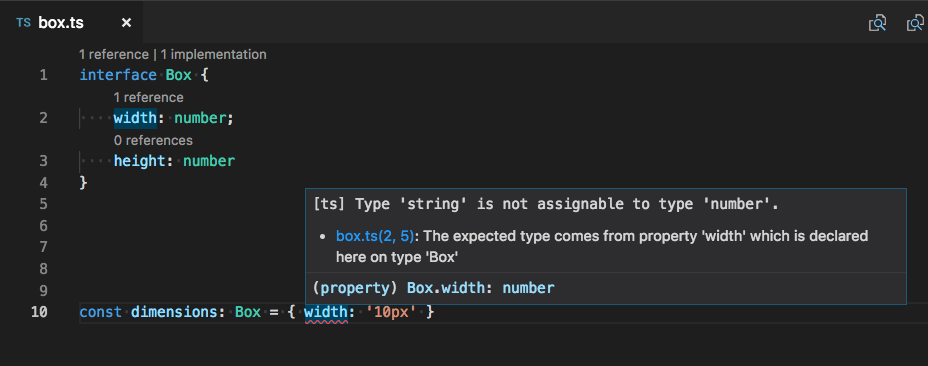The height and width of the screenshot is (366, 928).
Task: Click the '1 reference' CodeLens above interface
Action: click(x=114, y=54)
